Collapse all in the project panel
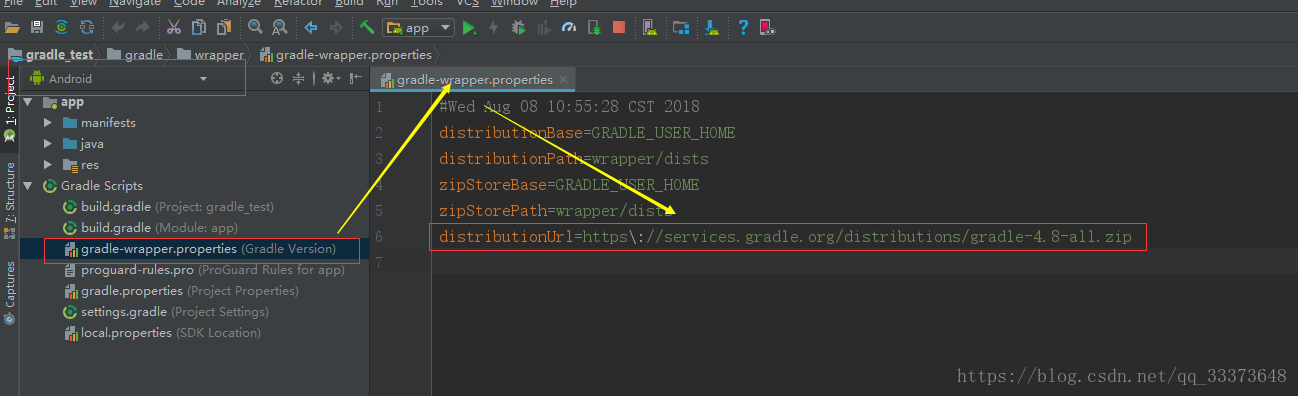 pyautogui.click(x=298, y=78)
